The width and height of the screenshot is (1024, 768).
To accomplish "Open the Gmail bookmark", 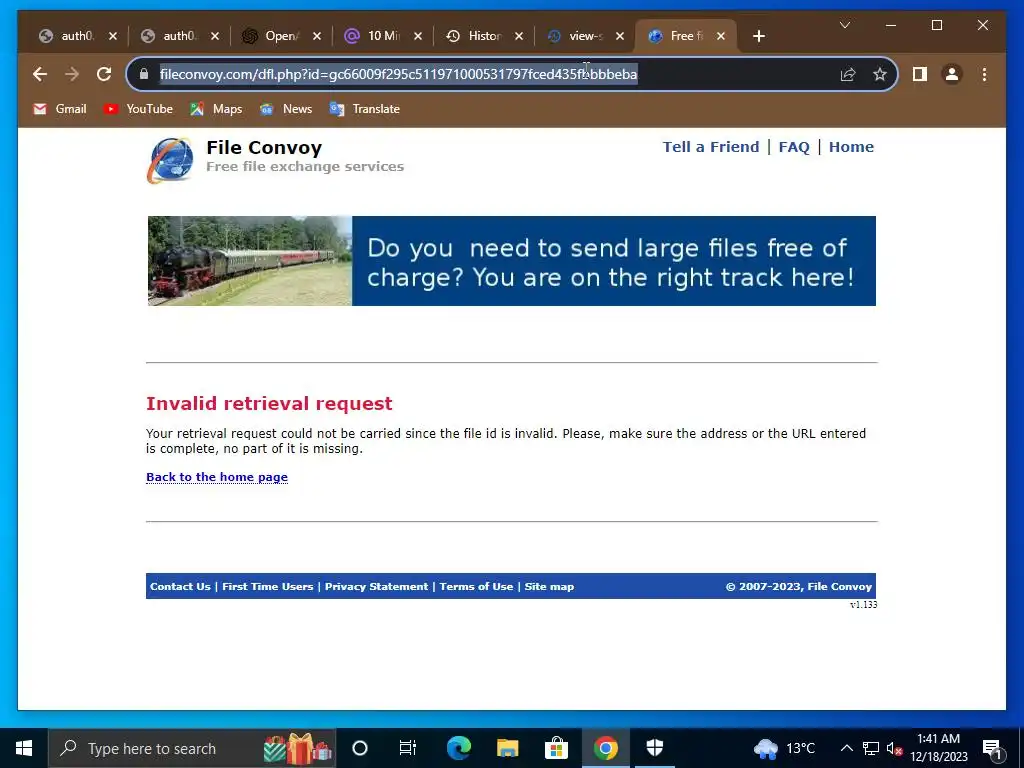I will pos(60,109).
